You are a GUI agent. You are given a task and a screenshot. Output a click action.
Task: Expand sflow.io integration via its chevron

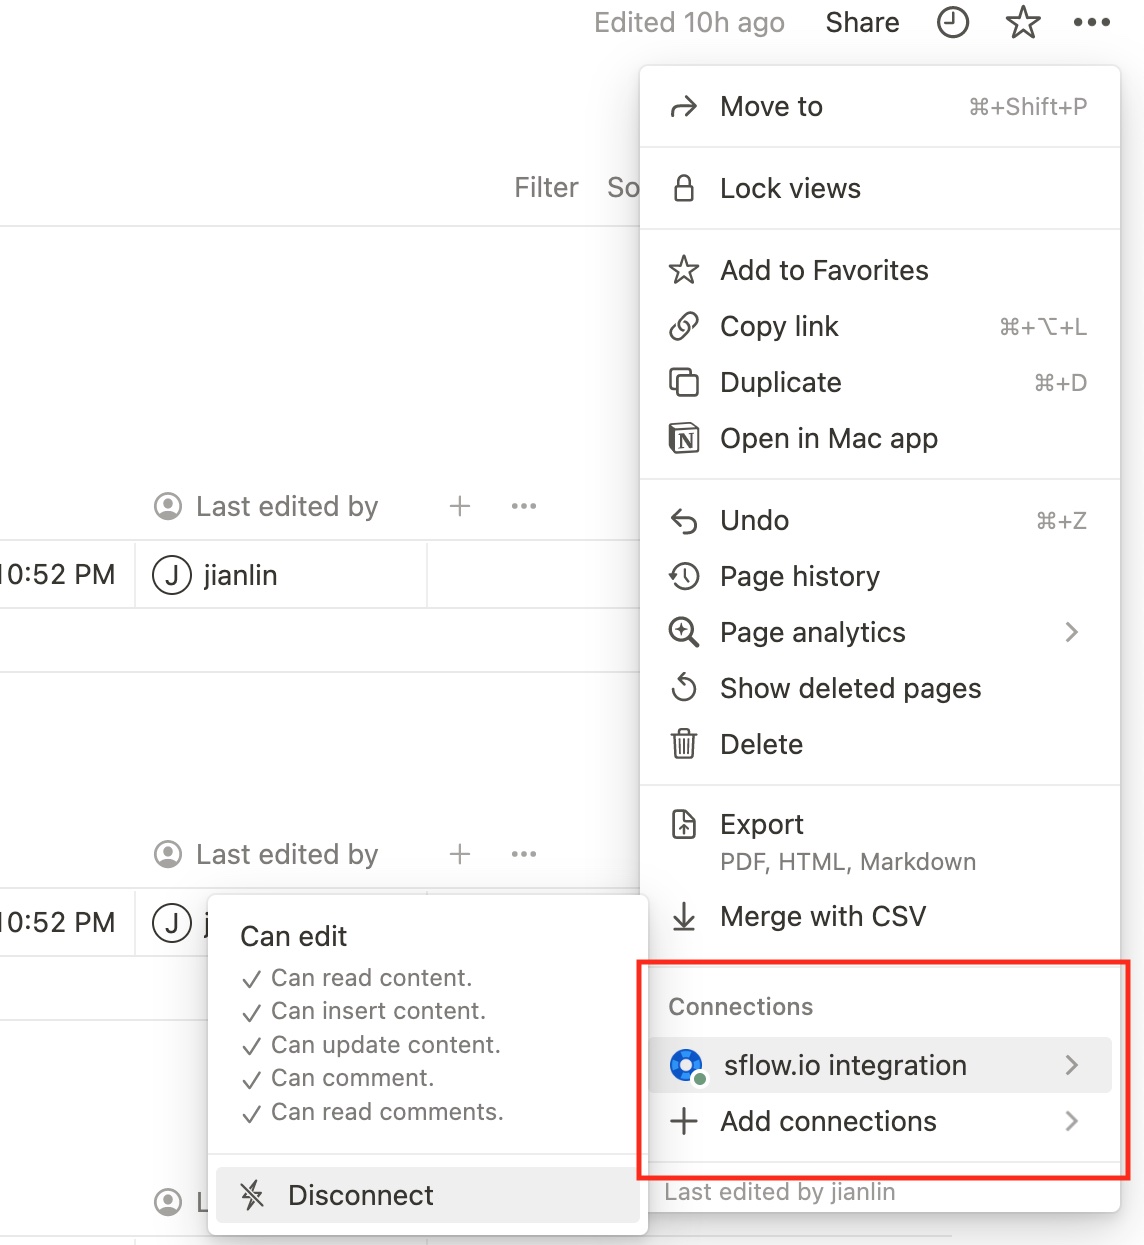coord(1073,1065)
